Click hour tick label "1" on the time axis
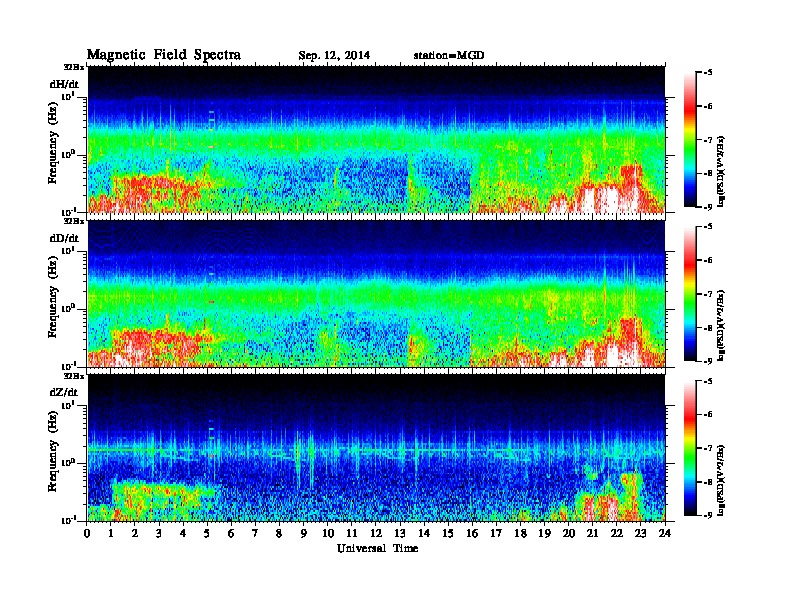The width and height of the screenshot is (792, 612). pos(111,533)
